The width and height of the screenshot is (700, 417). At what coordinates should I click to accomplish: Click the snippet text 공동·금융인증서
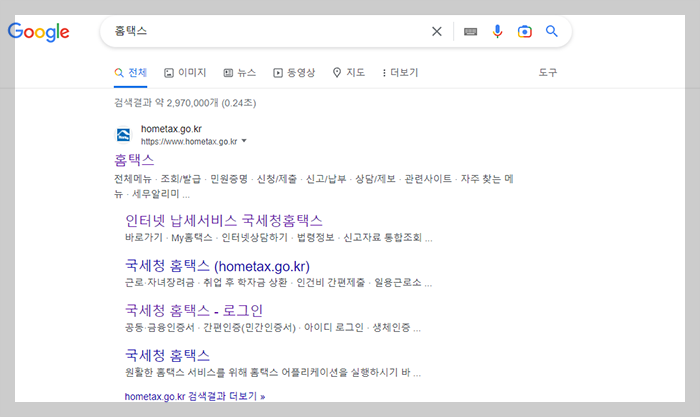pos(273,328)
